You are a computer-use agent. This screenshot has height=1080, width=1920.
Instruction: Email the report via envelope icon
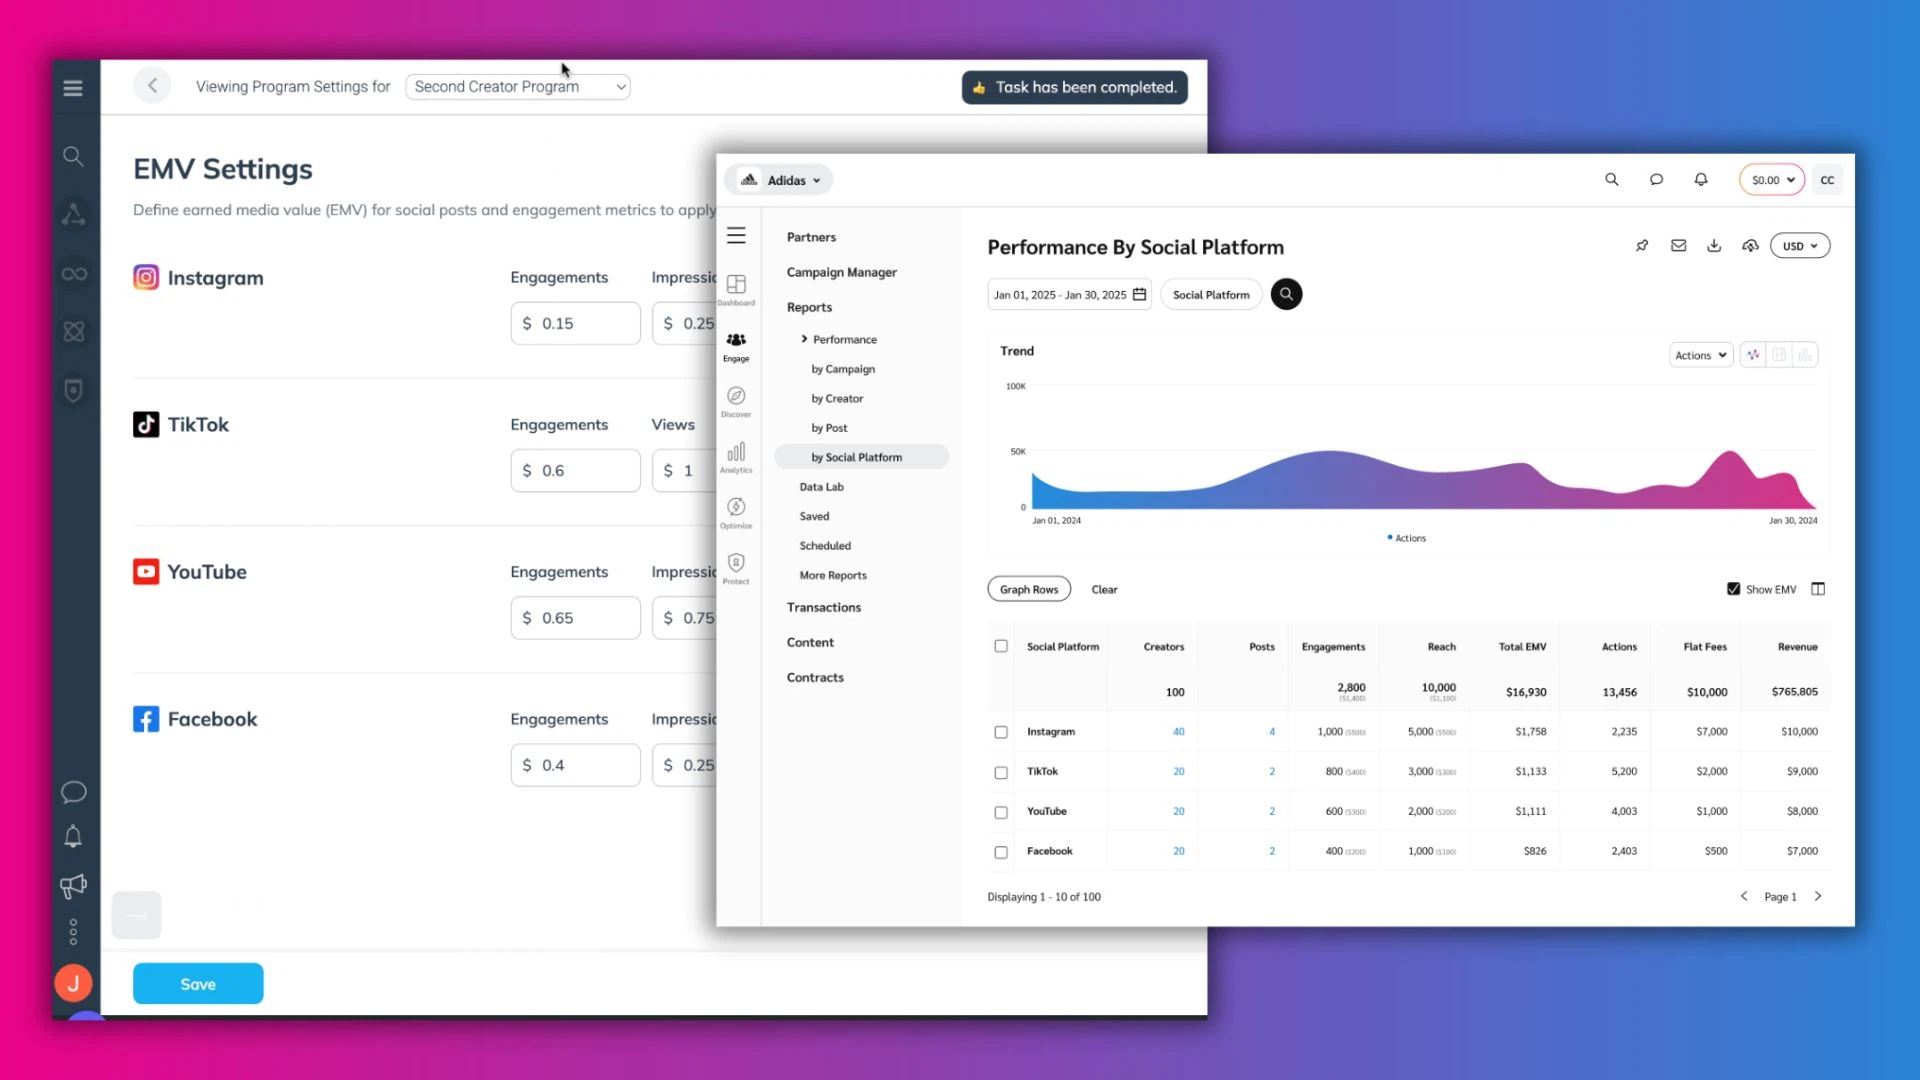(x=1679, y=245)
